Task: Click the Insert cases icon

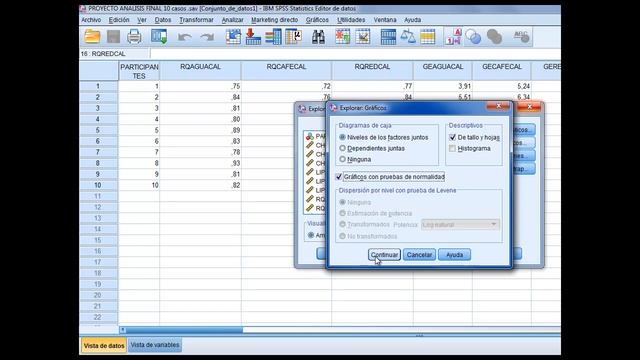Action: click(x=342, y=37)
